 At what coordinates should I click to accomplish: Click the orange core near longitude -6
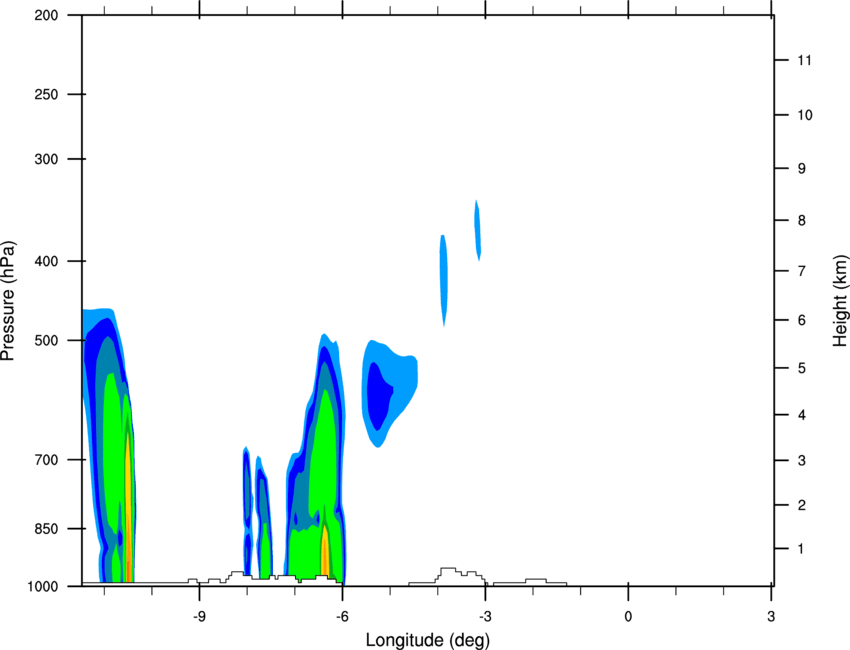click(325, 550)
